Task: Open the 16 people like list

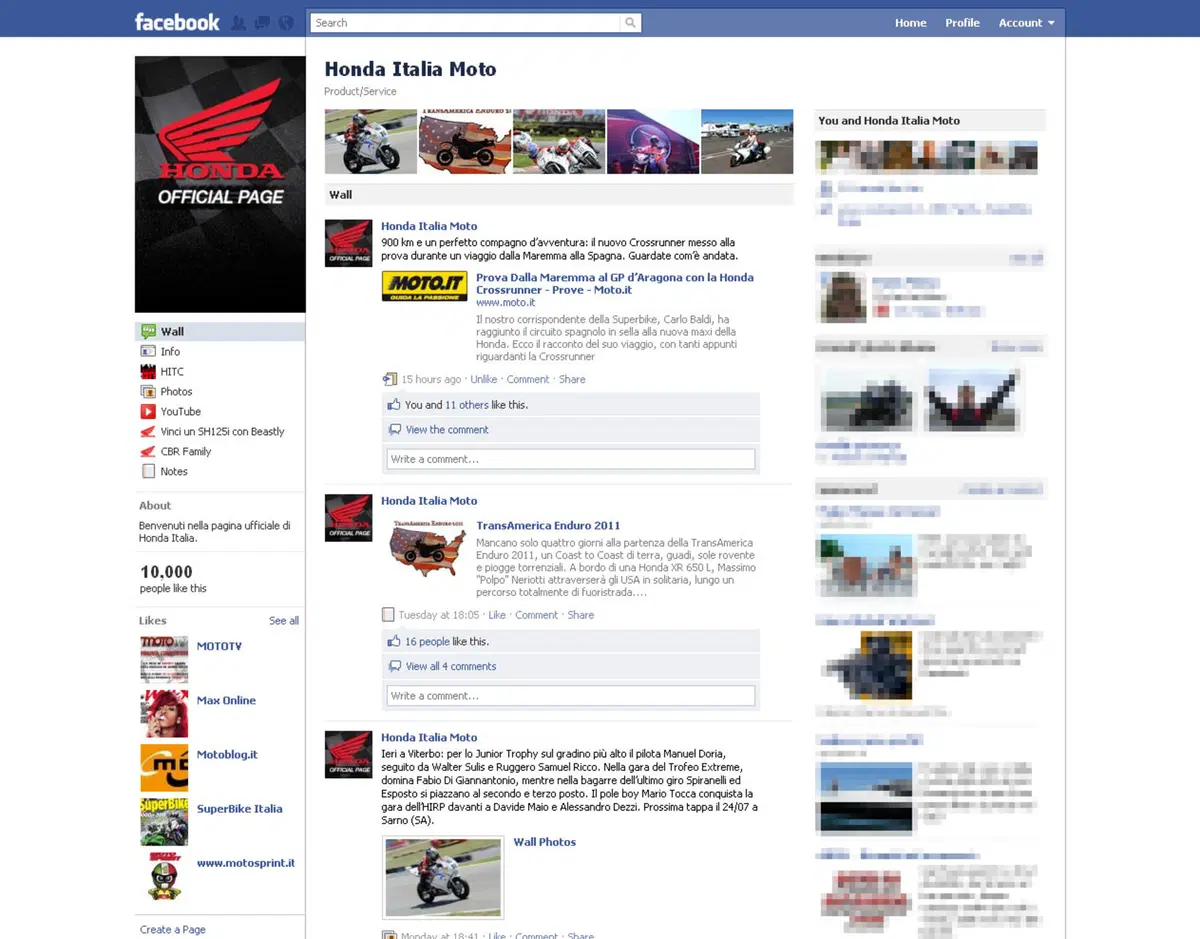Action: pyautogui.click(x=427, y=641)
